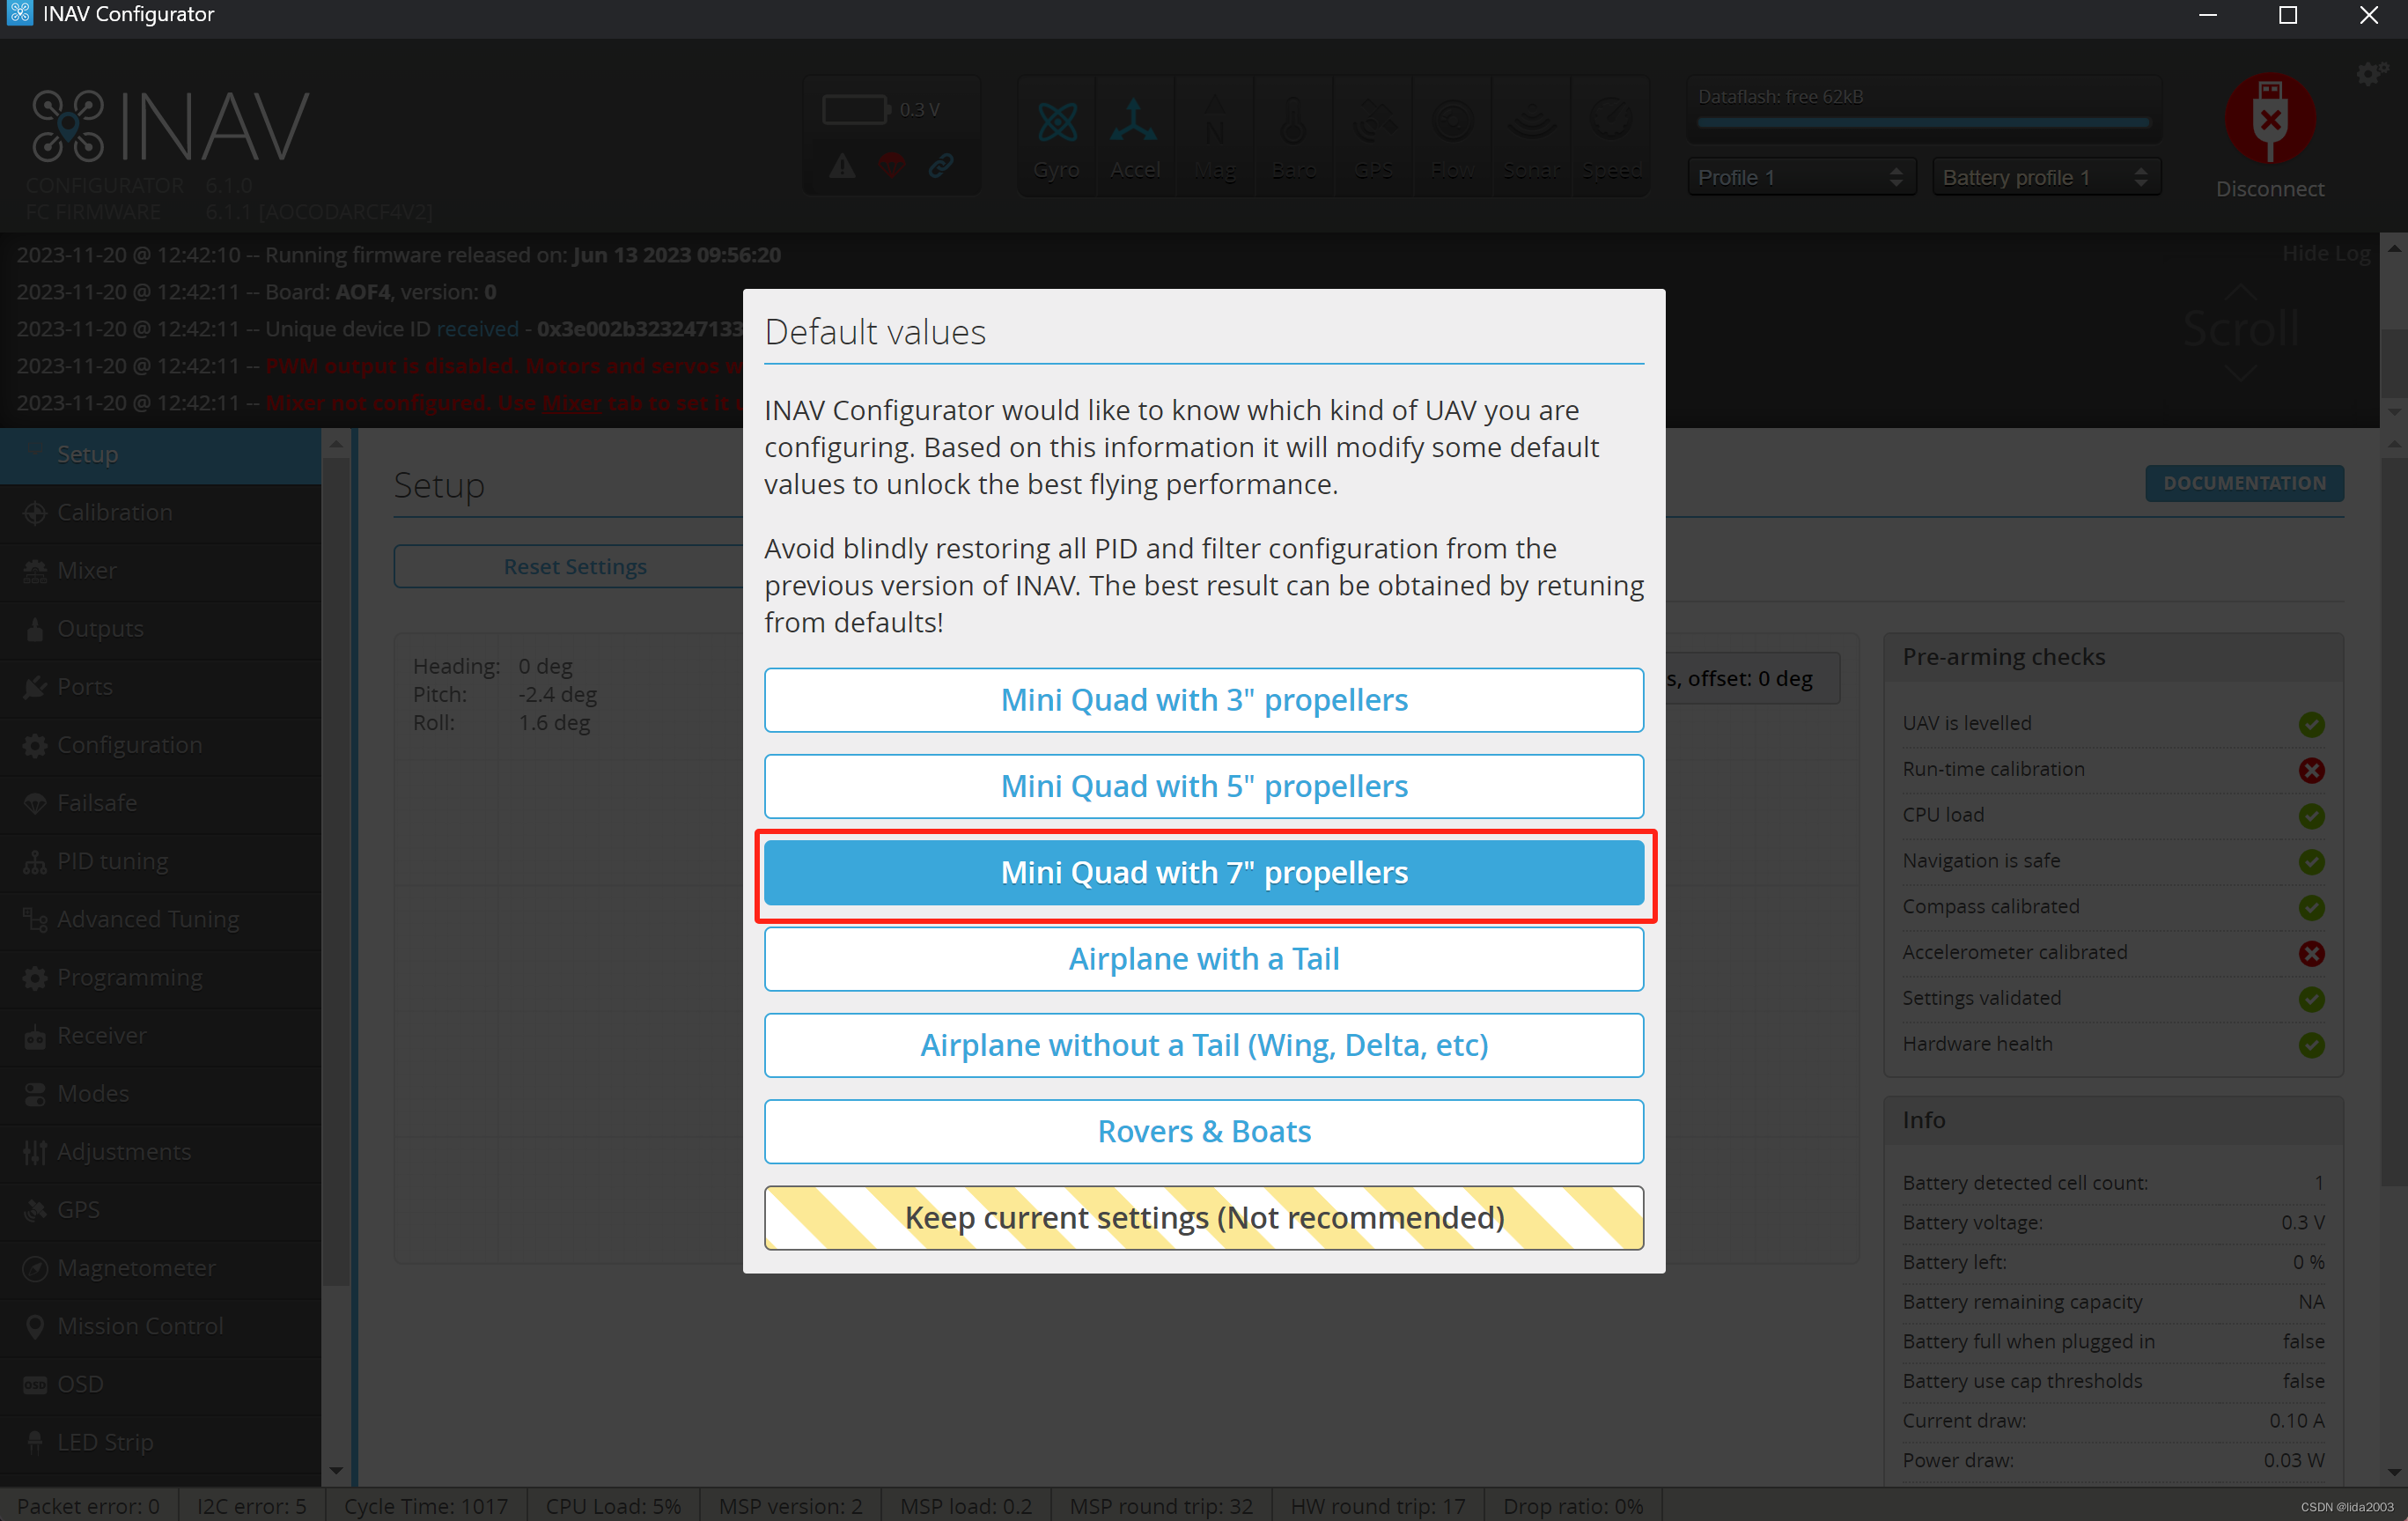Screen dimensions: 2408x1521
Task: Click the red Run-time calibration status icon
Action: (x=2310, y=769)
